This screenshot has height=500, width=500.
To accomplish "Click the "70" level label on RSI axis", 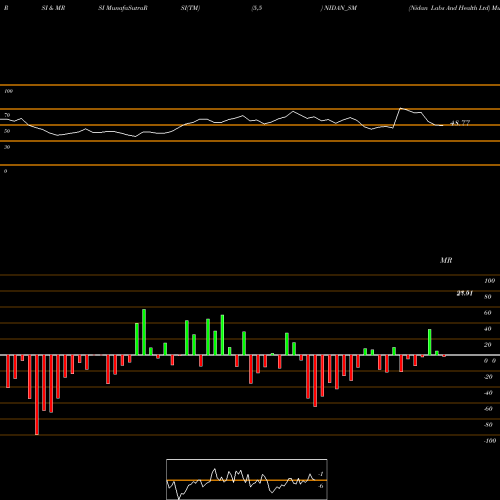I will click(7, 115).
